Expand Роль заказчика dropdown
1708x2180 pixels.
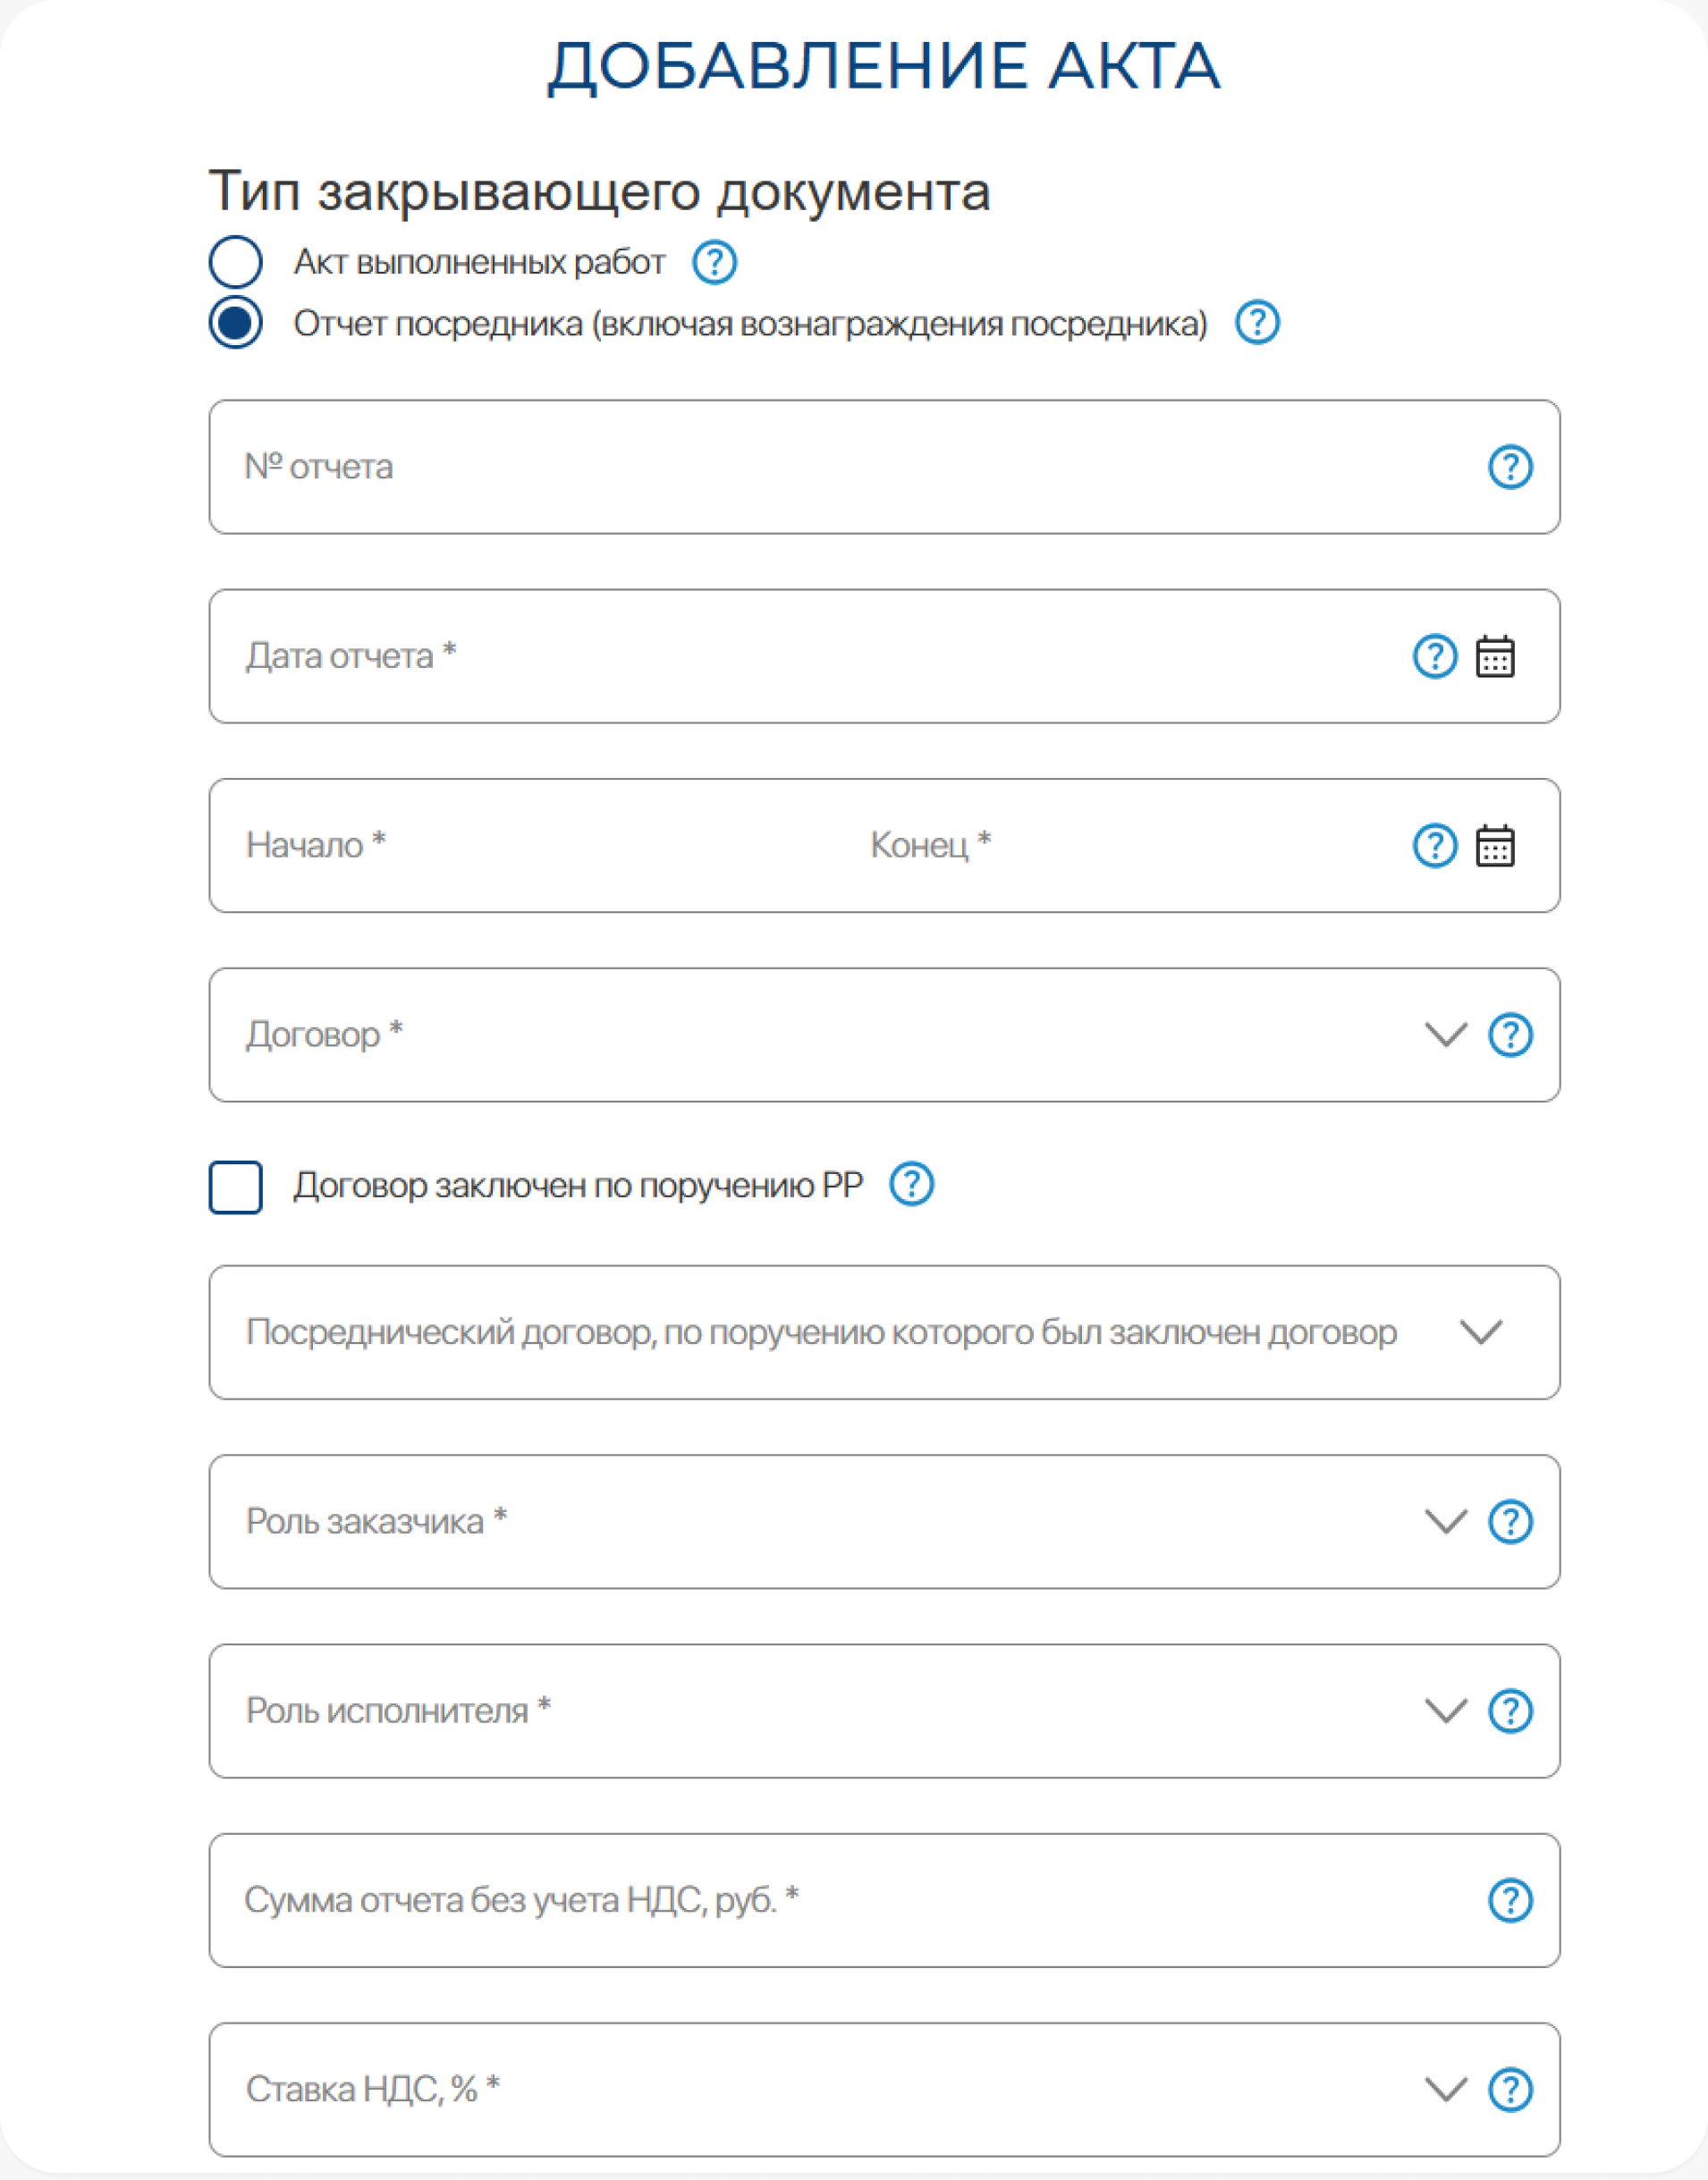tap(1445, 1521)
